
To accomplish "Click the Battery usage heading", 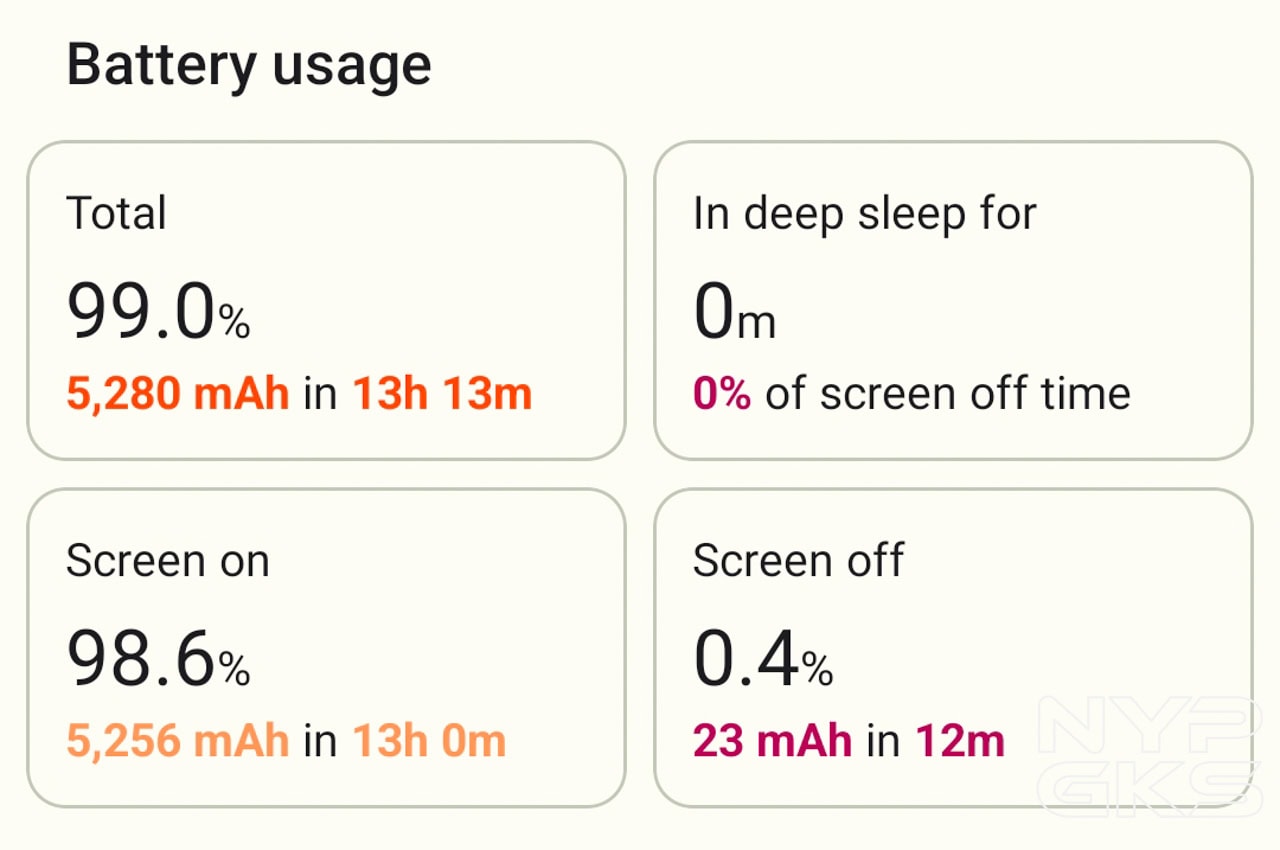I will (248, 66).
